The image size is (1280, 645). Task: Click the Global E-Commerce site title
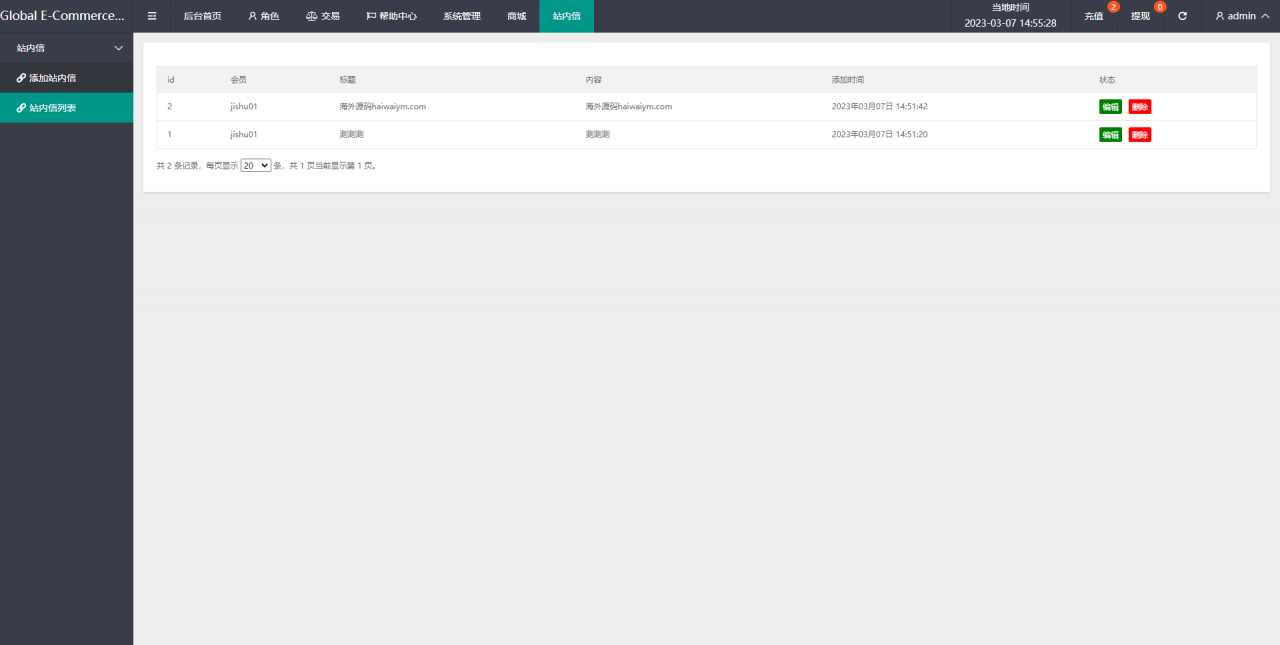click(63, 16)
